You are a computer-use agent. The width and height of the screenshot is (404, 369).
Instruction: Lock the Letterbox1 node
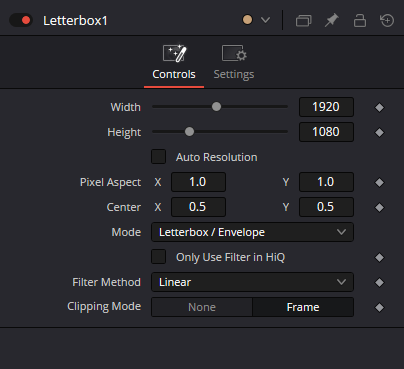(x=360, y=20)
